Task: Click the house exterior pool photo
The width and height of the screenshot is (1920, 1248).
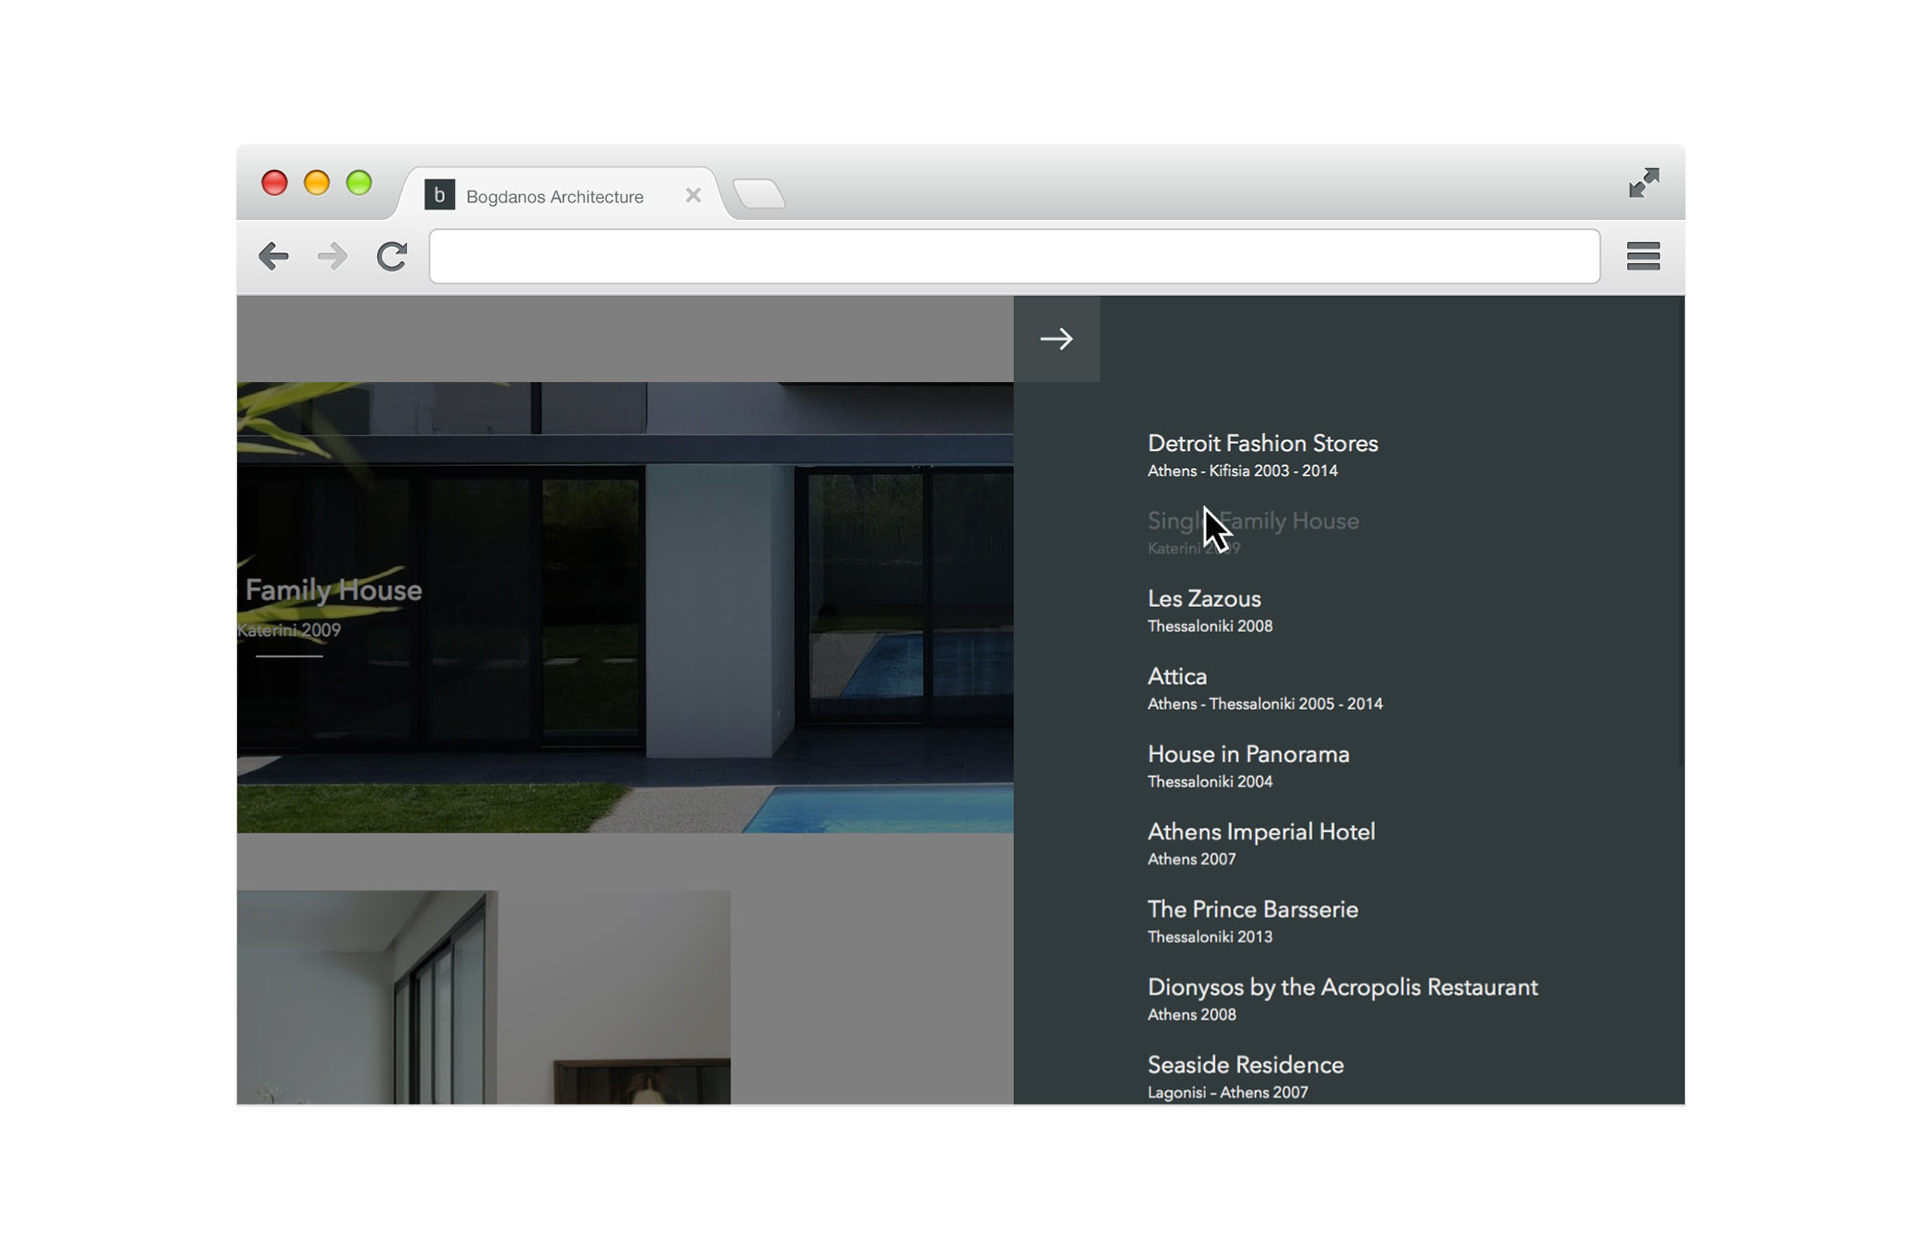Action: pyautogui.click(x=625, y=607)
